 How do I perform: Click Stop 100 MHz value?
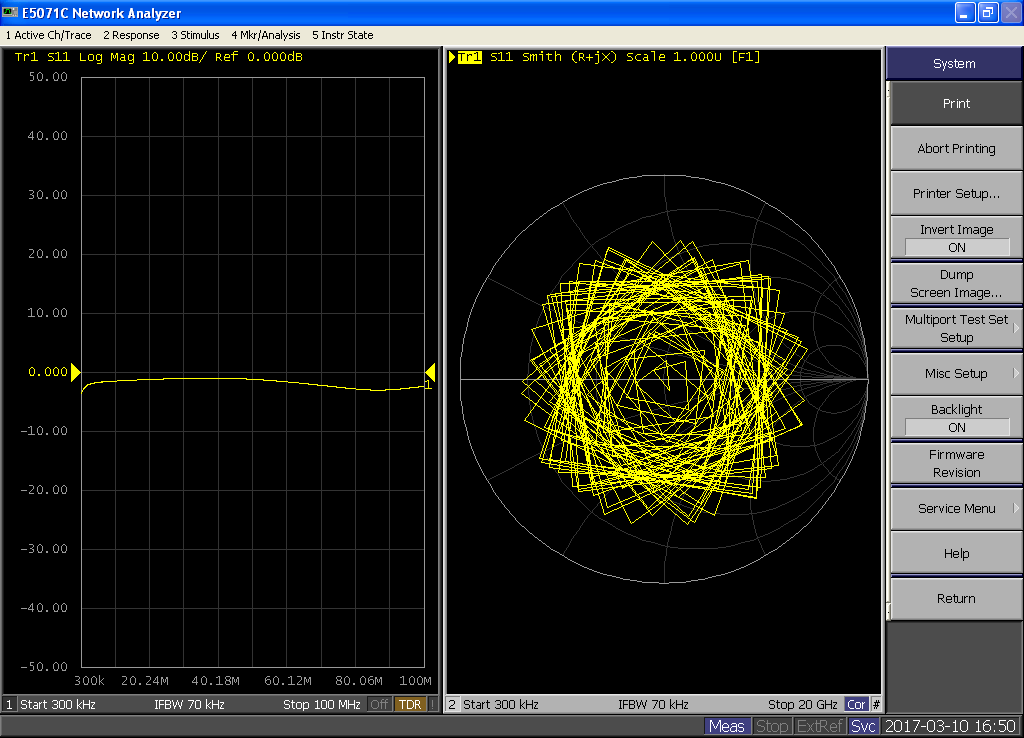pyautogui.click(x=321, y=705)
